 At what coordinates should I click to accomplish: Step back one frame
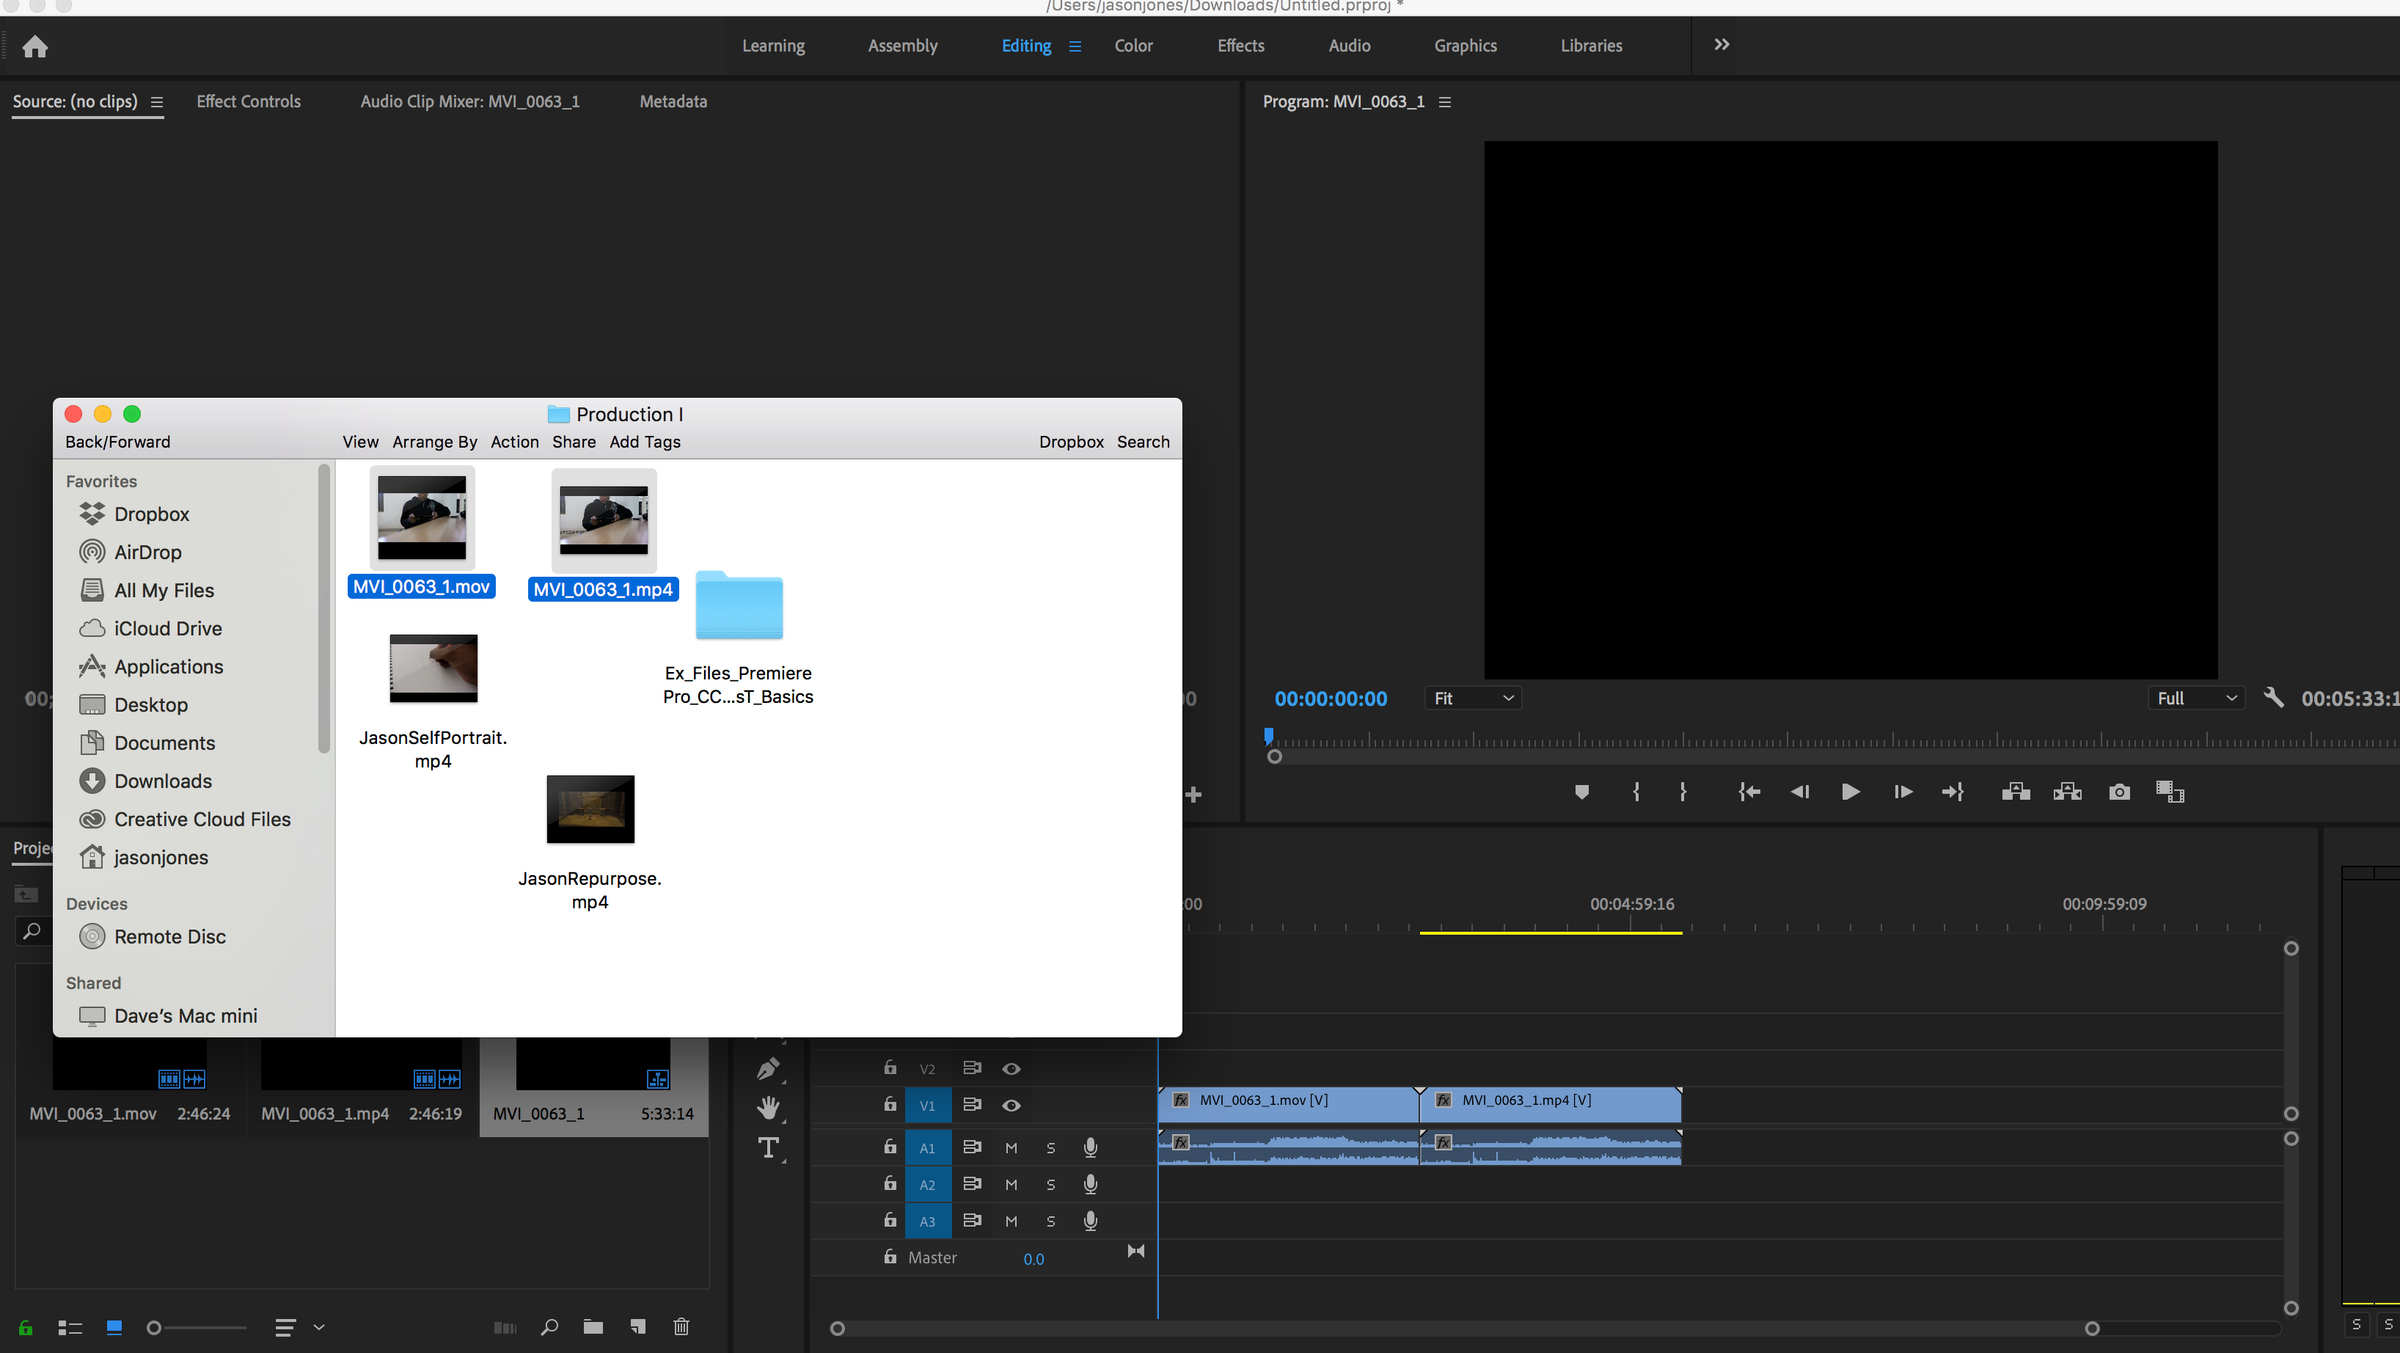coord(1800,792)
